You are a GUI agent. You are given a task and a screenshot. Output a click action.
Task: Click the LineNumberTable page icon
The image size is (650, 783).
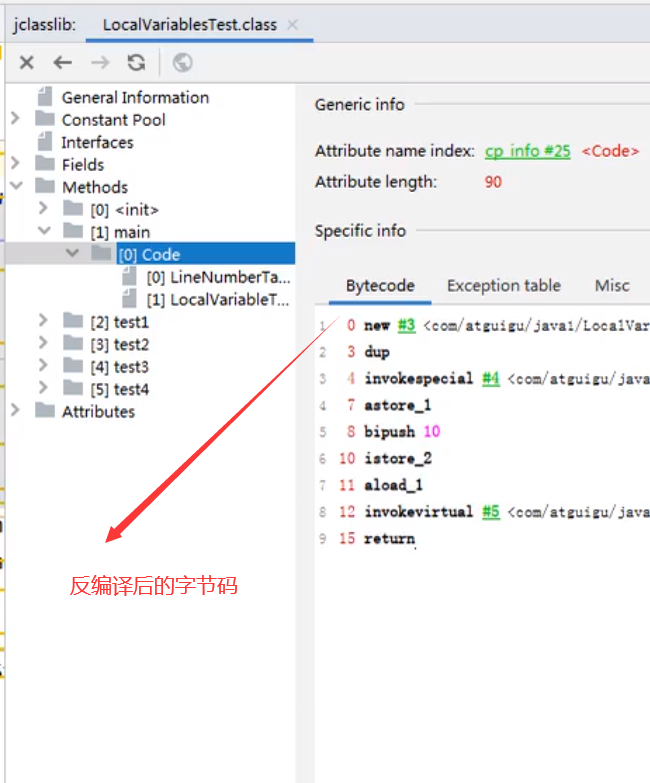129,276
